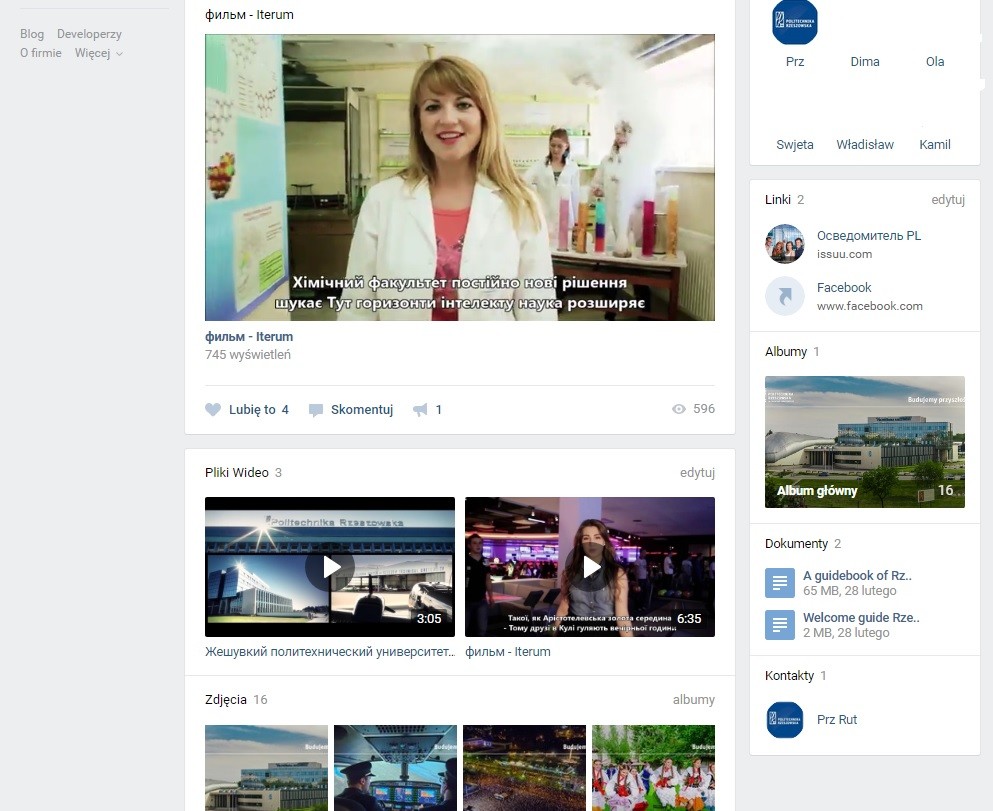993x811 pixels.
Task: Click the megaphone share icon
Action: point(420,410)
